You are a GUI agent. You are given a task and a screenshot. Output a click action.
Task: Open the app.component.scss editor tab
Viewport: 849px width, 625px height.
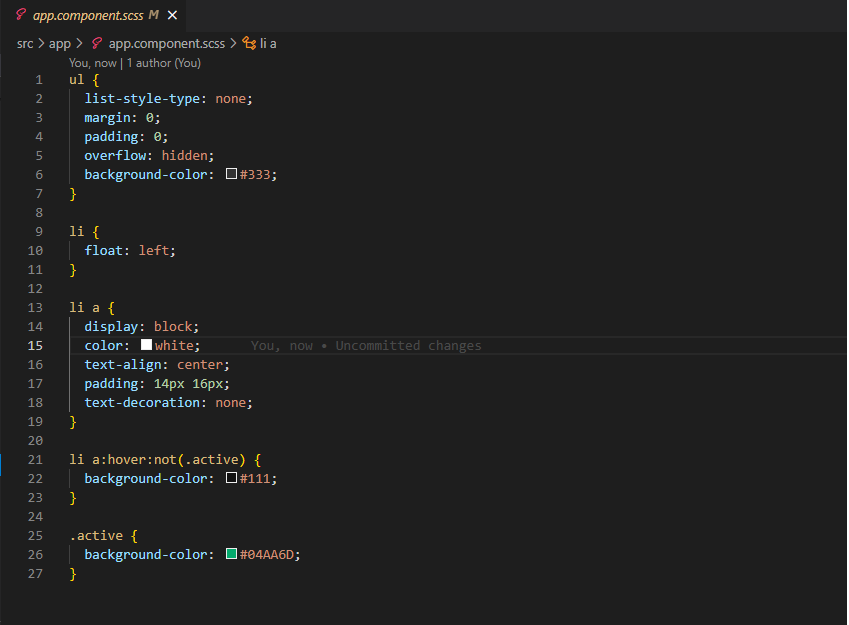coord(89,16)
